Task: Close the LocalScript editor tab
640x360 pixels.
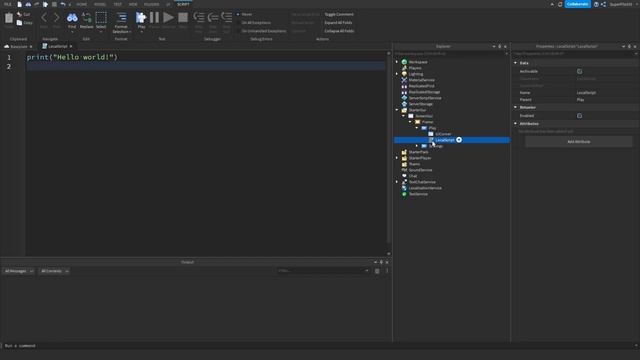Action: tap(71, 47)
